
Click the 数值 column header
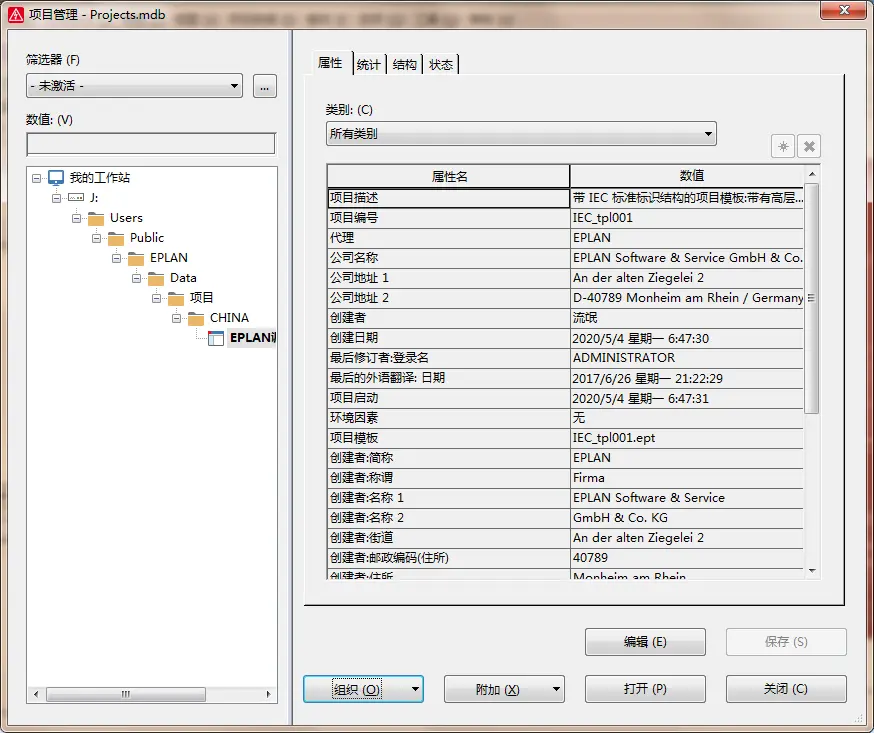pos(691,176)
